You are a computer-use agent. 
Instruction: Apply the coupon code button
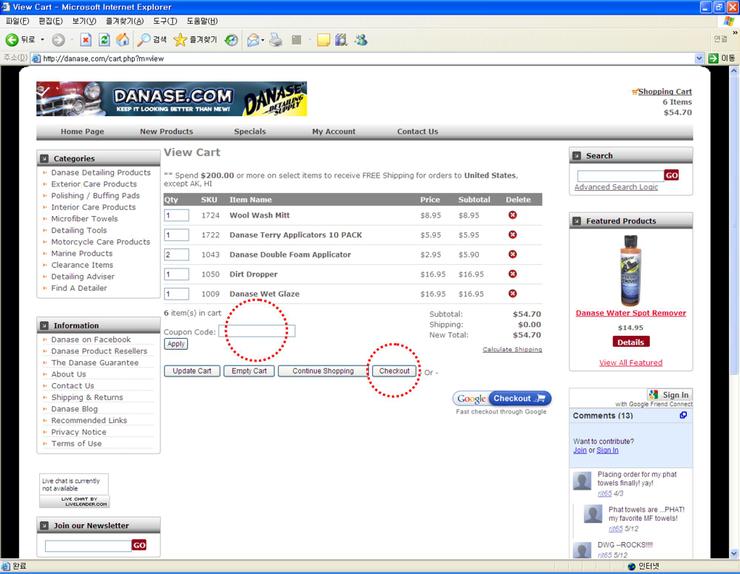[176, 344]
